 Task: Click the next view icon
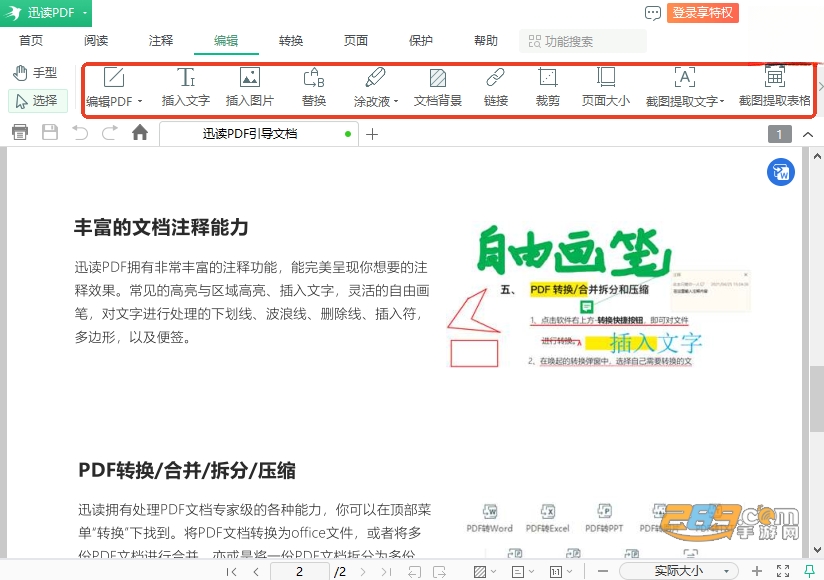point(439,572)
